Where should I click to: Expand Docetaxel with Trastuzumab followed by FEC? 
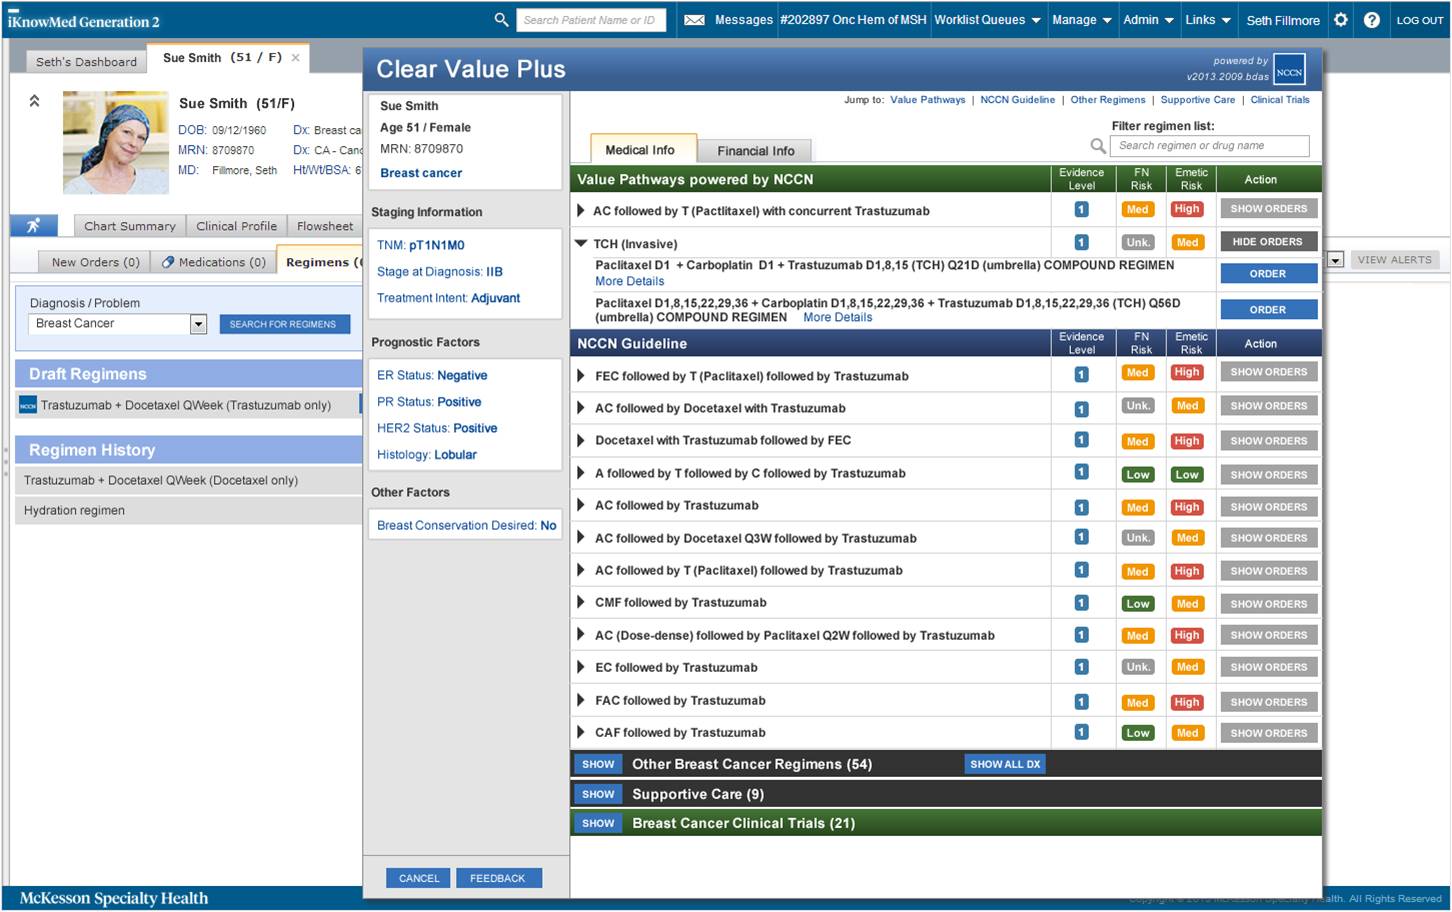pos(580,440)
